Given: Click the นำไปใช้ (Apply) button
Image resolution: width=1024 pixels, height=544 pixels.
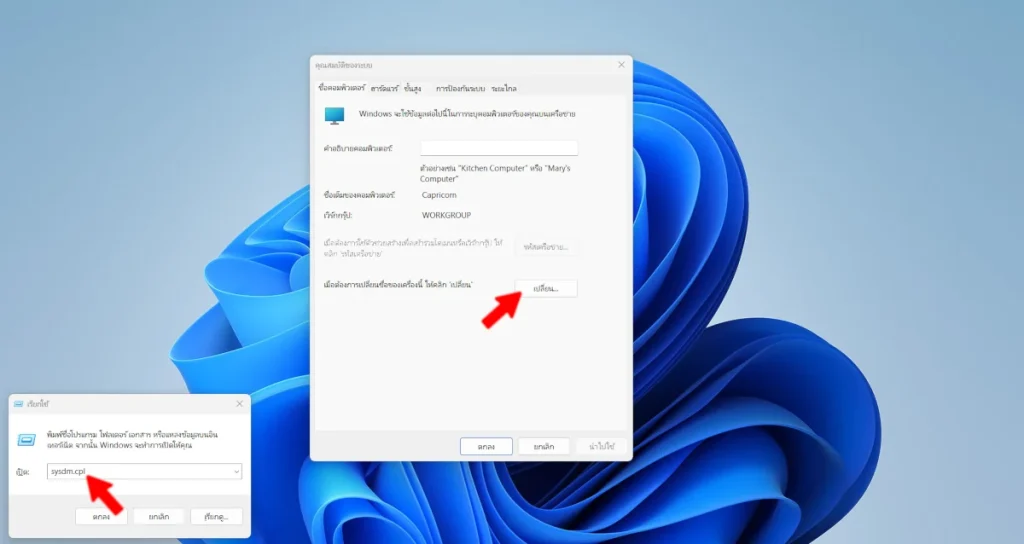Looking at the screenshot, I should tap(602, 446).
